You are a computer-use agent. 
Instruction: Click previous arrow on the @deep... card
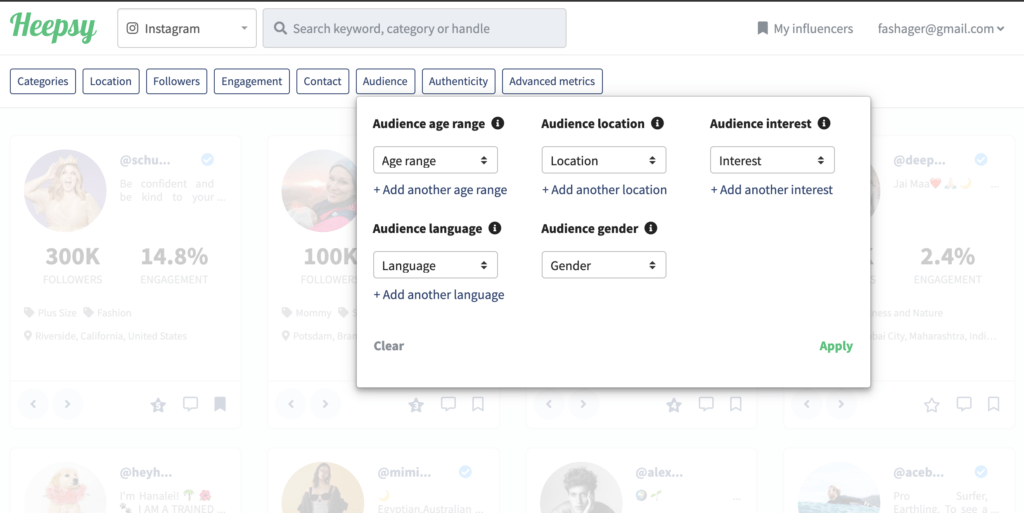808,405
